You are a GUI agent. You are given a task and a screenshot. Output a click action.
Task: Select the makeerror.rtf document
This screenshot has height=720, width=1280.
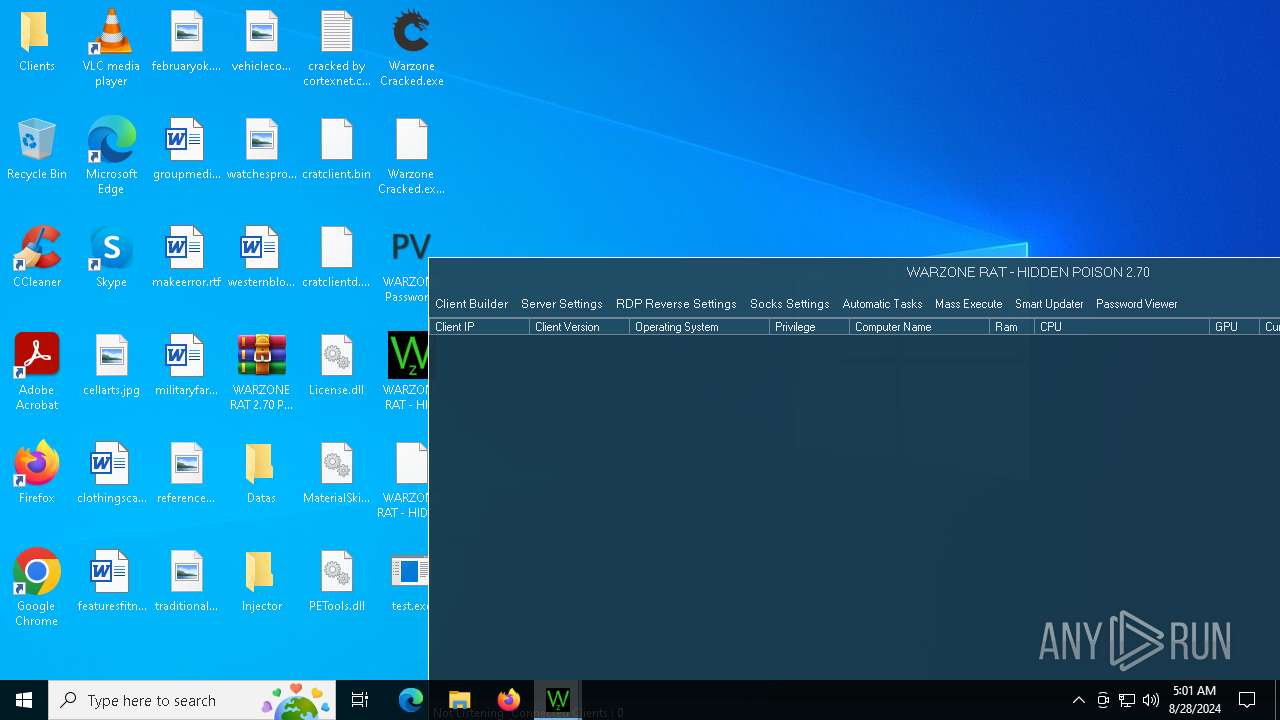click(186, 258)
